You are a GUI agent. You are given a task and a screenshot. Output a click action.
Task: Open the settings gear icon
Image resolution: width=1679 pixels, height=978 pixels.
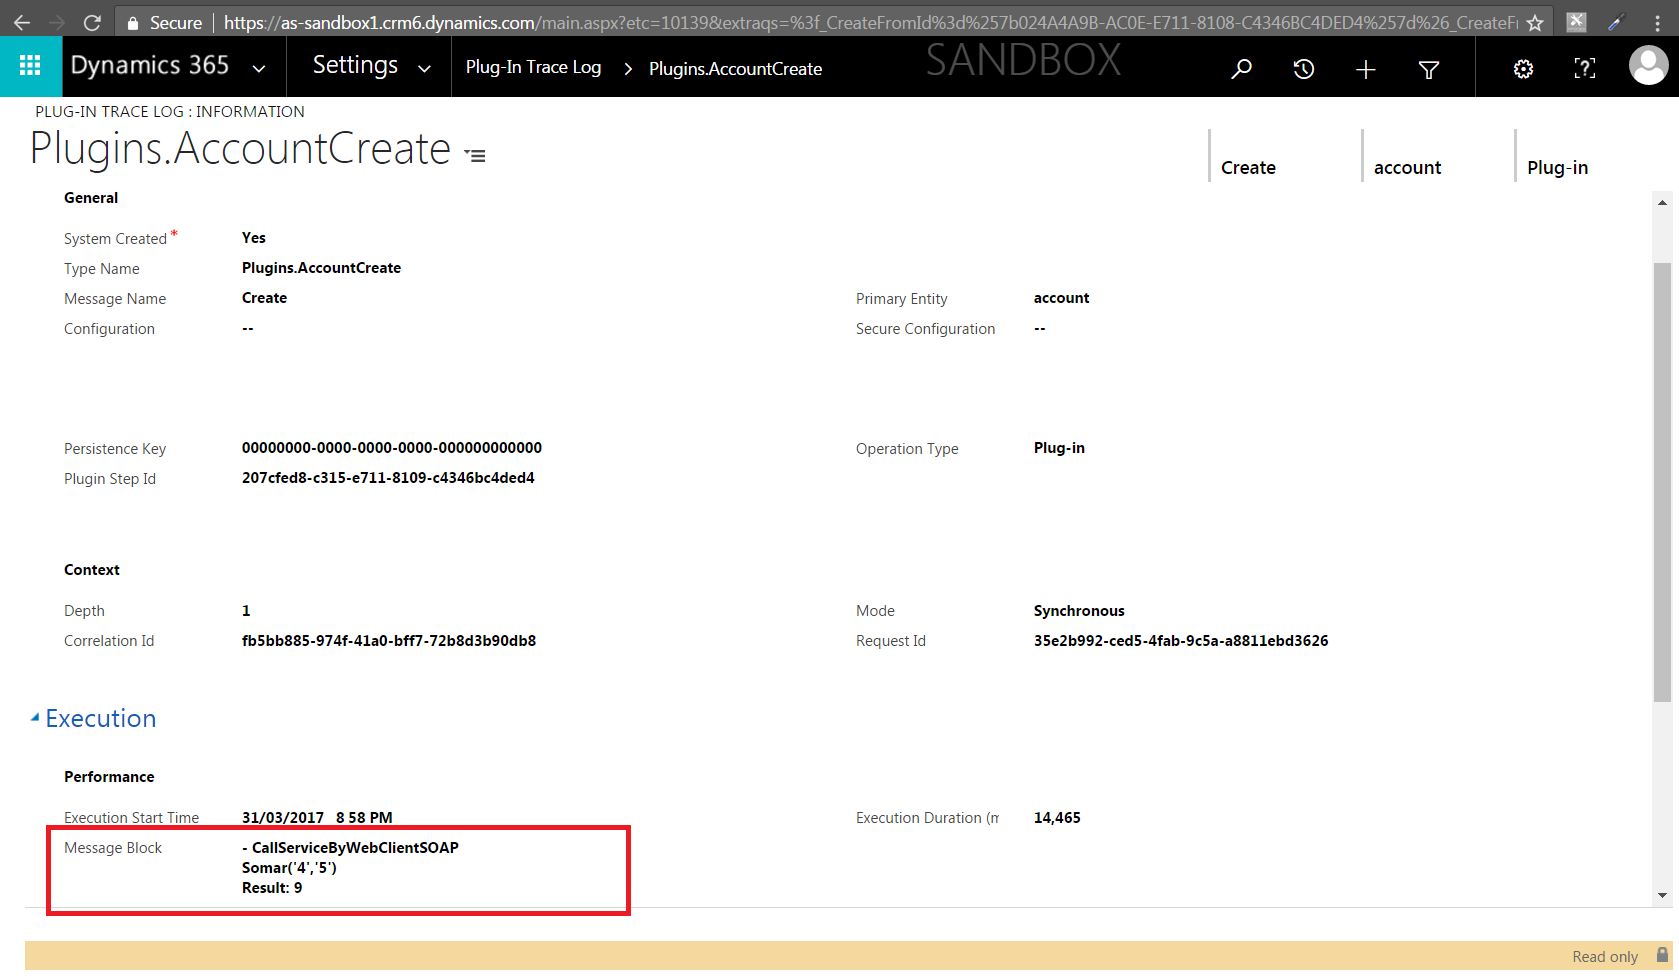[x=1522, y=69]
